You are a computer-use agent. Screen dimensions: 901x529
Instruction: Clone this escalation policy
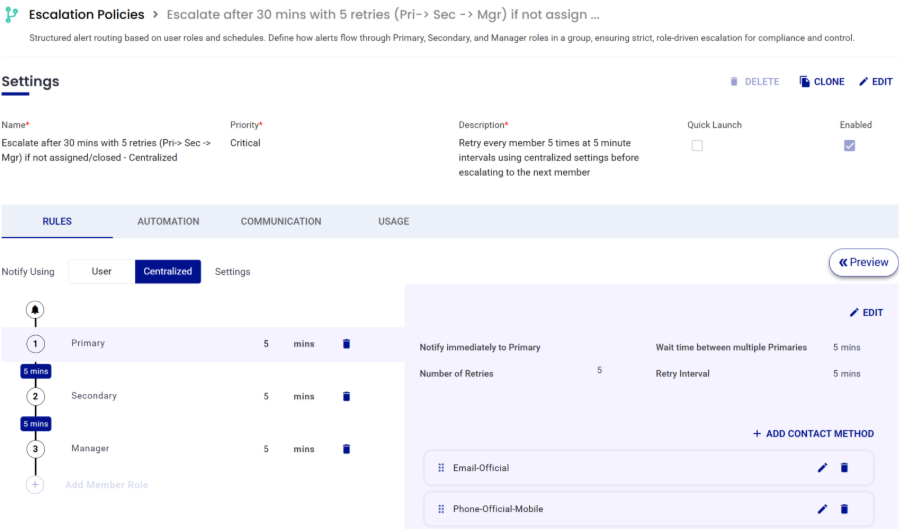(821, 82)
